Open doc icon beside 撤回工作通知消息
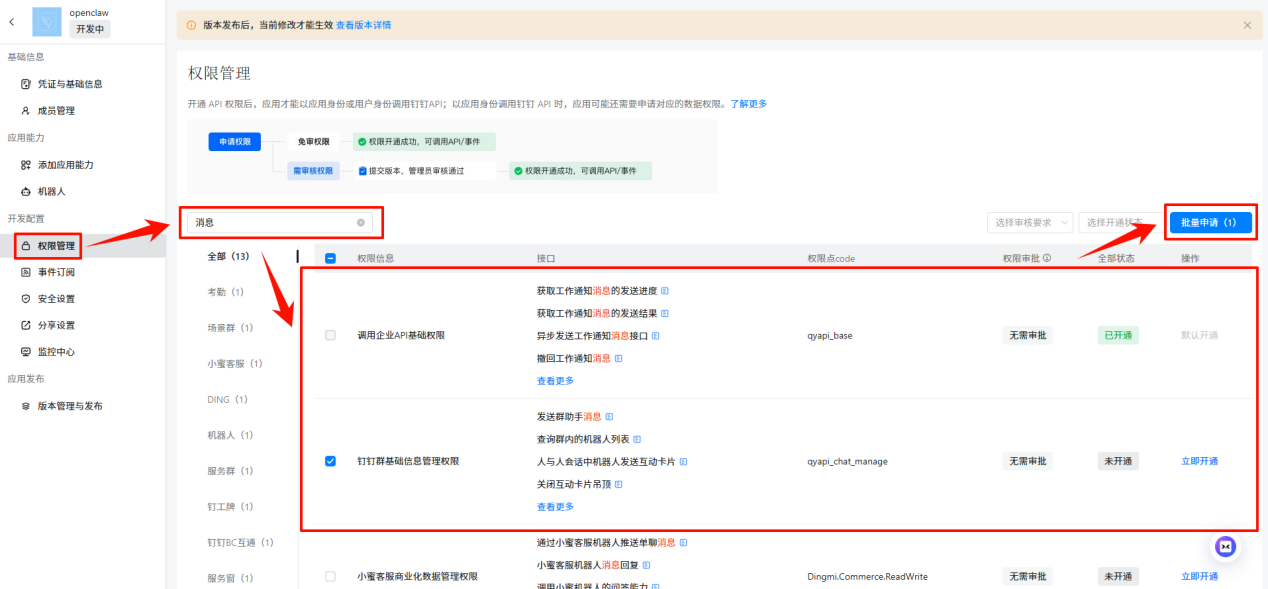This screenshot has height=589, width=1268. pos(619,358)
